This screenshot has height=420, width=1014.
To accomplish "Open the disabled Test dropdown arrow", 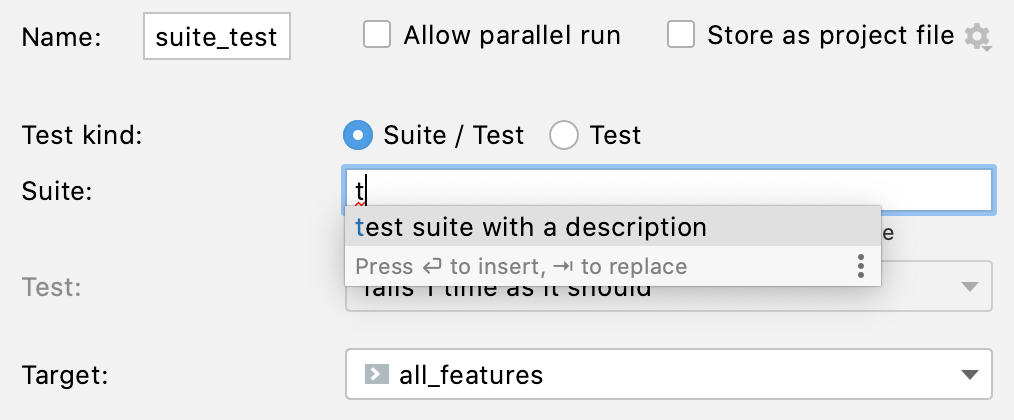I will pyautogui.click(x=968, y=288).
